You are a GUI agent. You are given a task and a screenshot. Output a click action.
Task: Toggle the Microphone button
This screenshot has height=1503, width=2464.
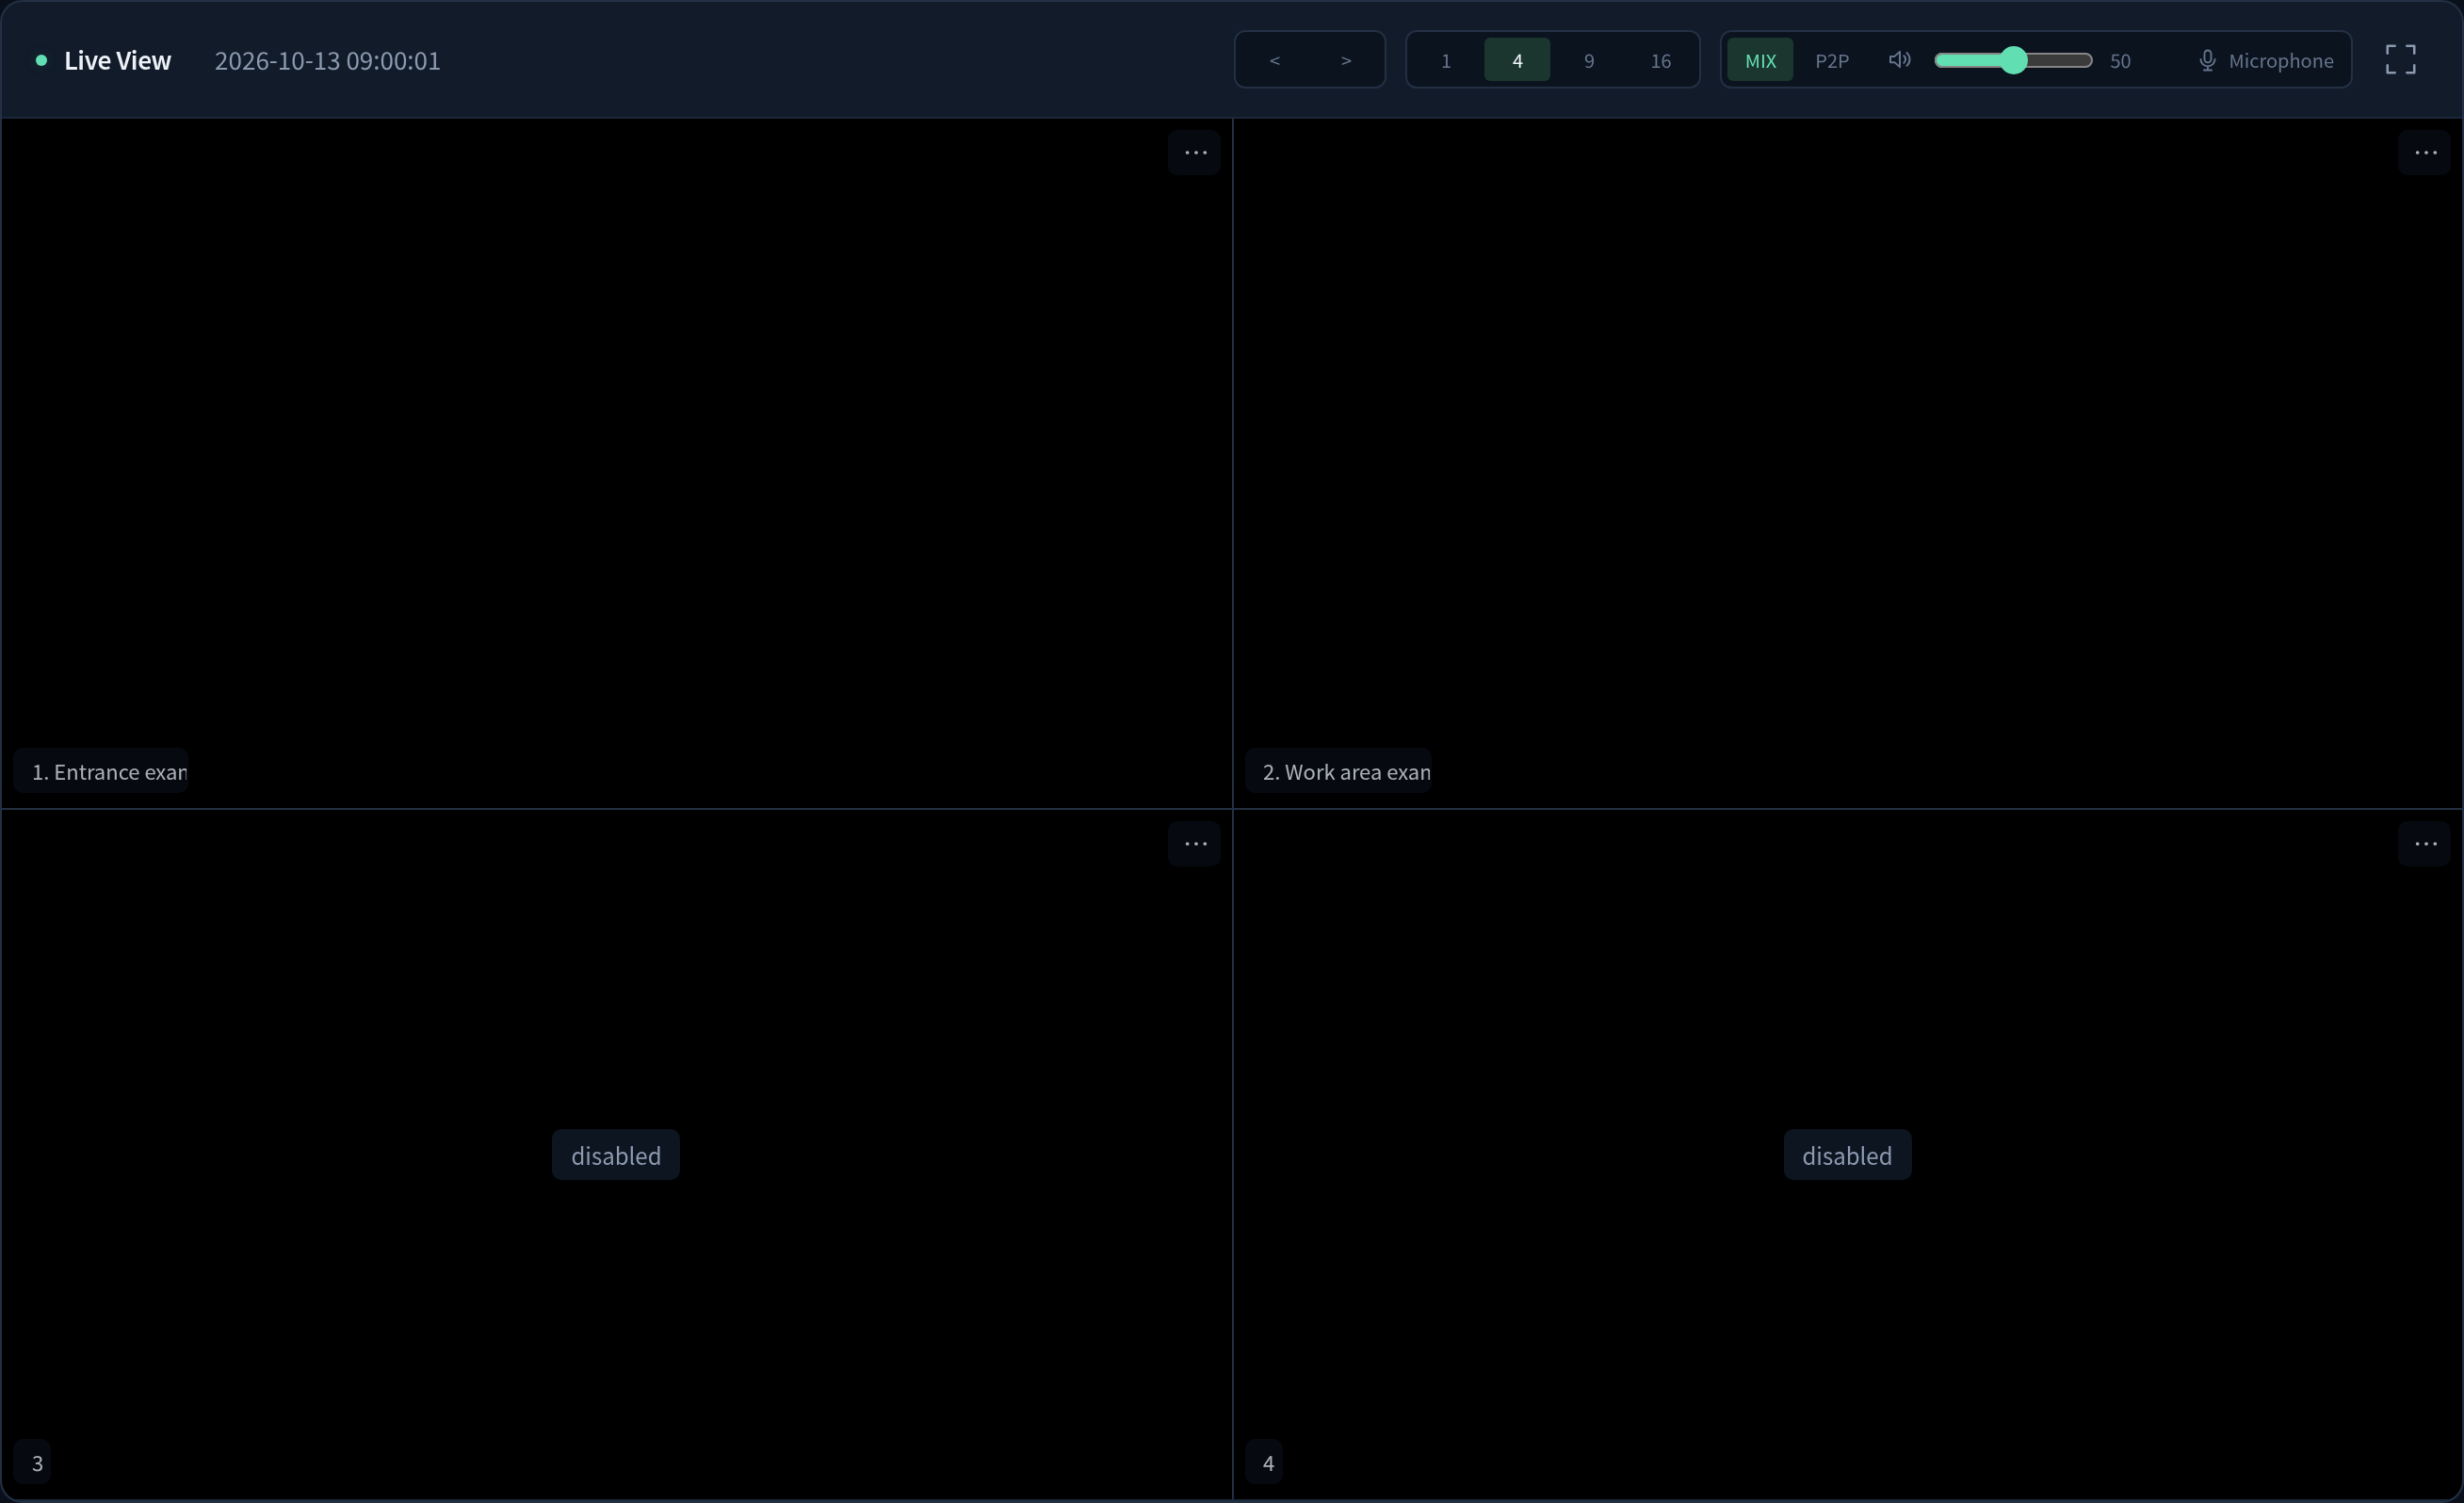2266,60
